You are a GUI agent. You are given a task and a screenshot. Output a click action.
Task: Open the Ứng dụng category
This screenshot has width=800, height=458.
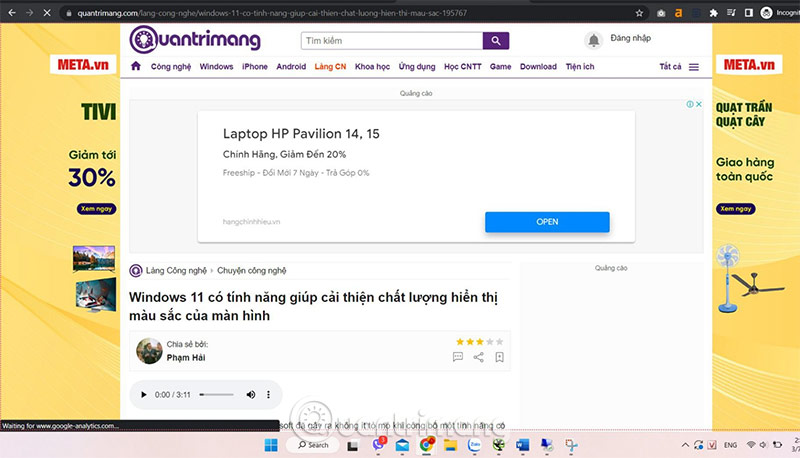click(x=417, y=66)
